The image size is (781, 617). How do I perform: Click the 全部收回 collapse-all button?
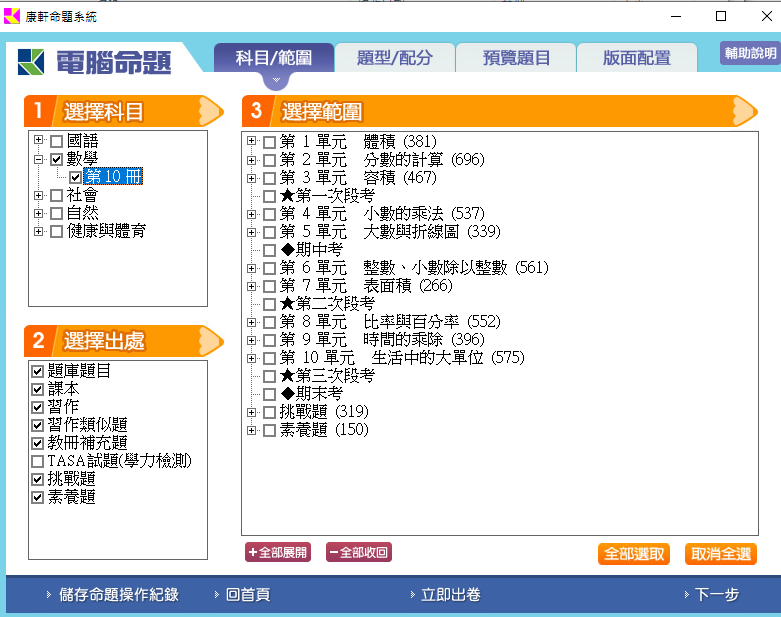[358, 552]
